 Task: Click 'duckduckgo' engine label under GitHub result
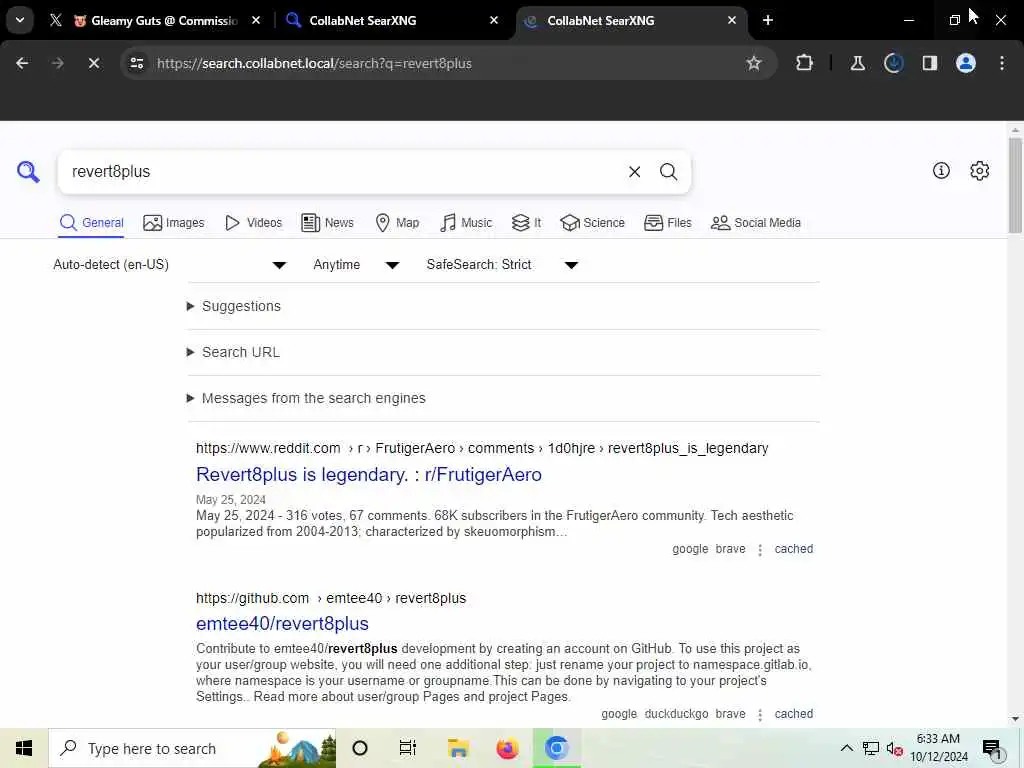click(676, 714)
